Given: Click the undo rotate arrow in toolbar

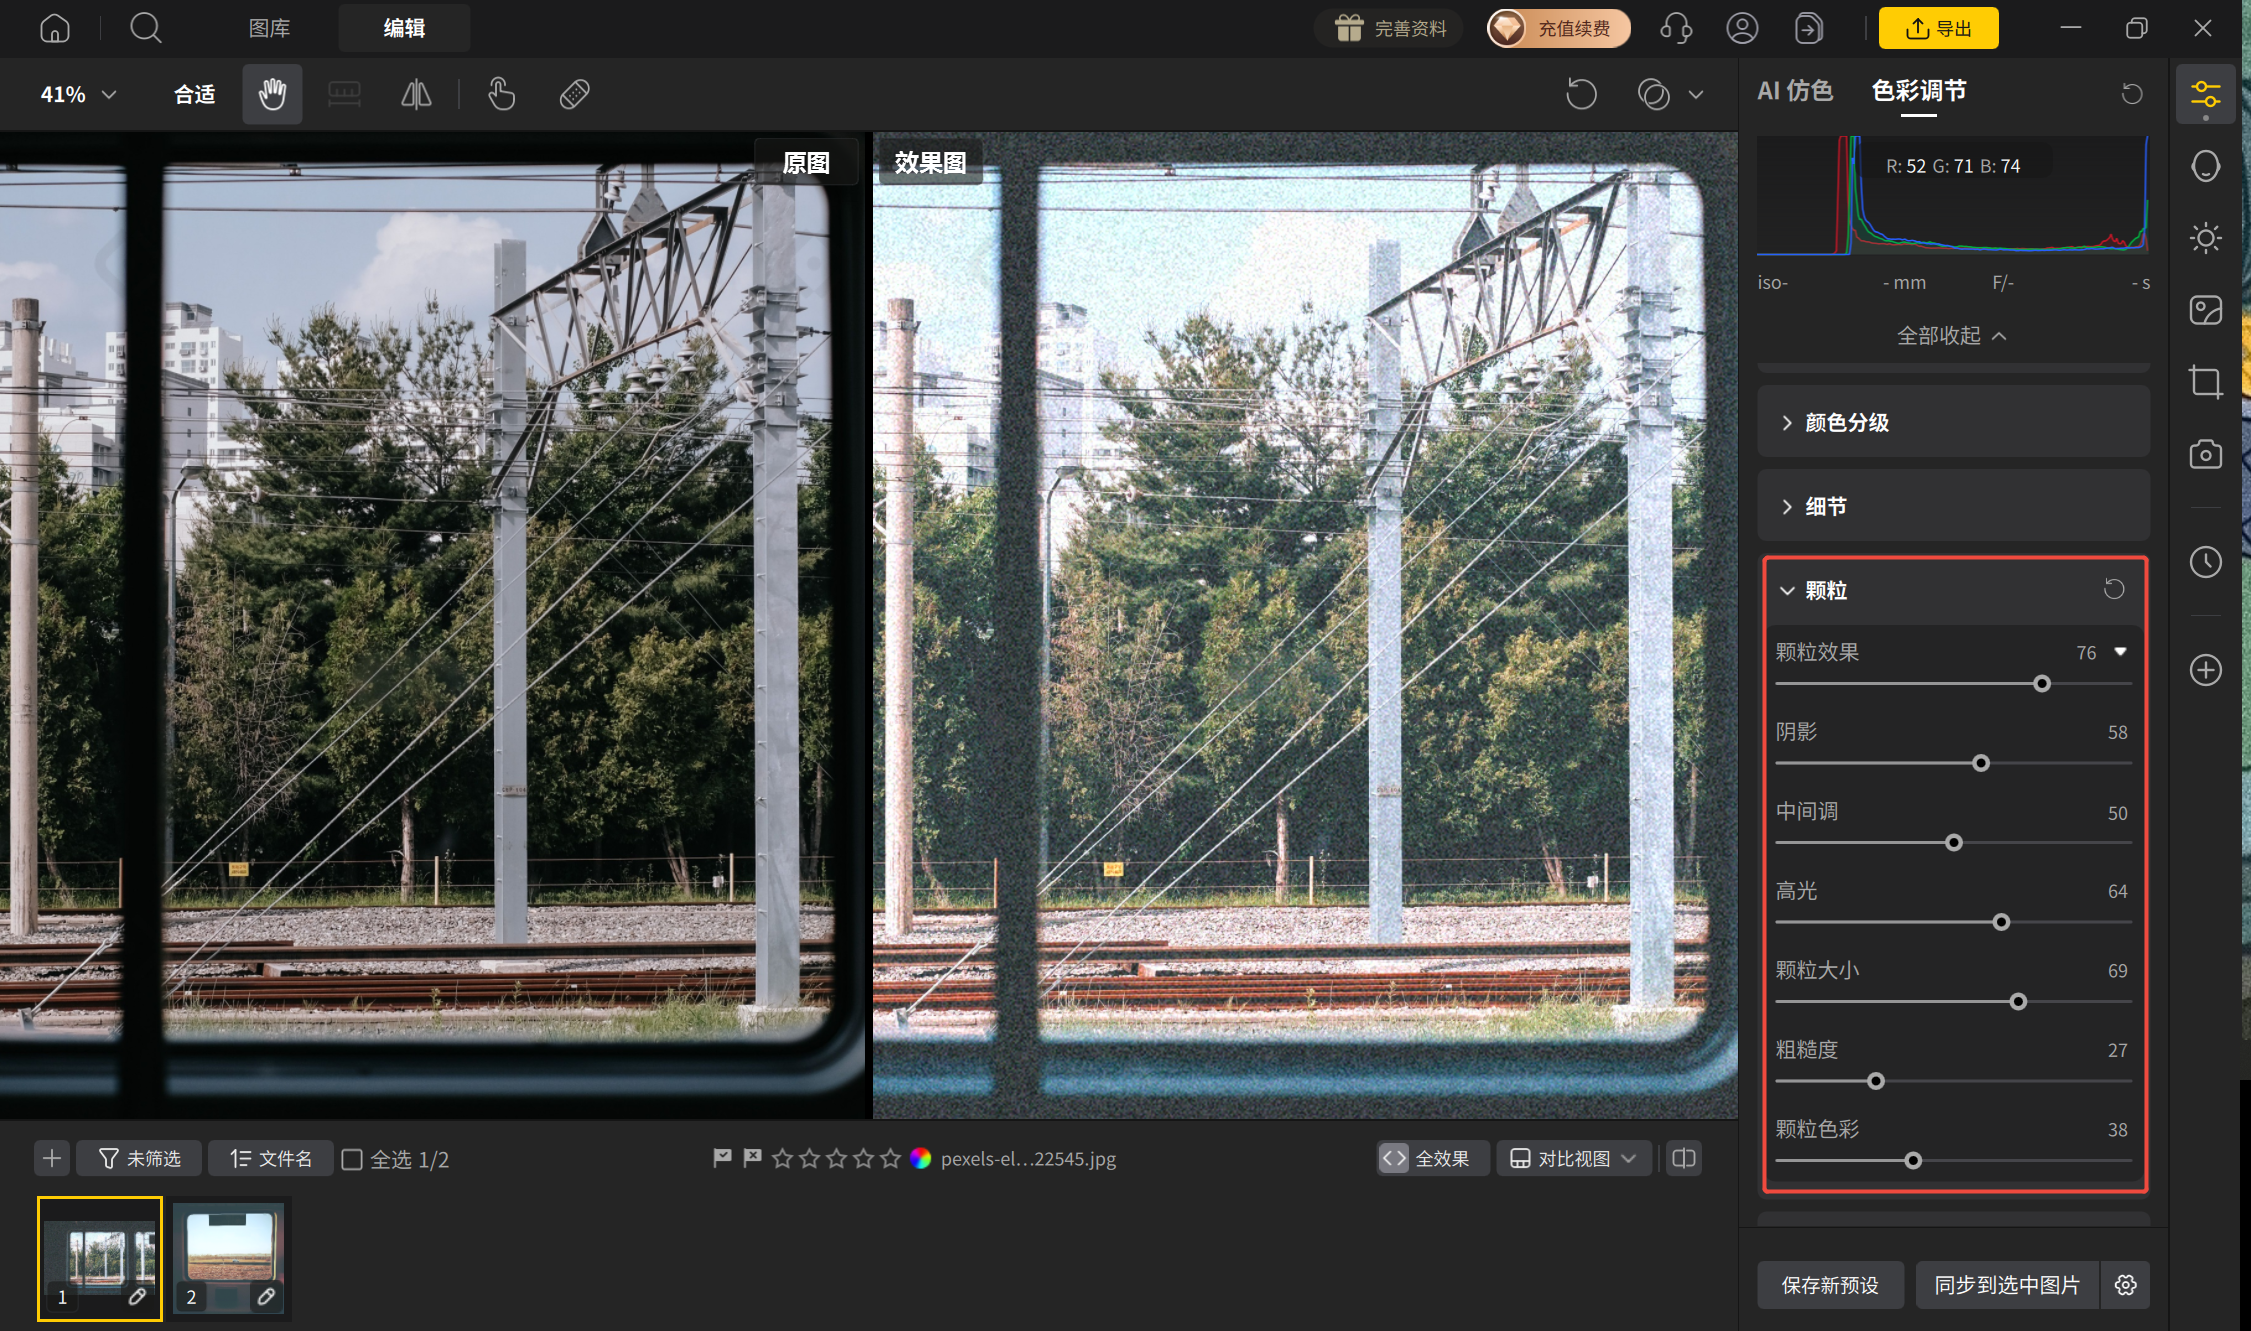Looking at the screenshot, I should [x=1581, y=94].
